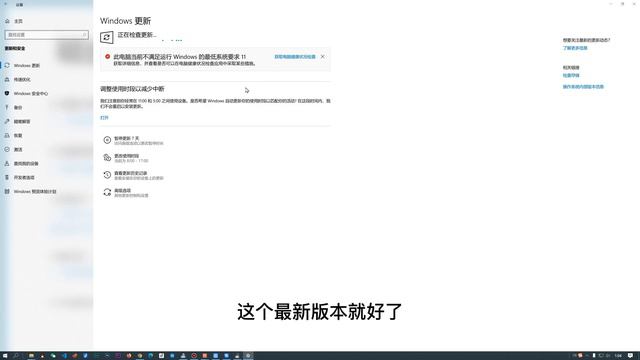Go back with the Settings back arrow
The height and width of the screenshot is (360, 640).
click(6, 4)
